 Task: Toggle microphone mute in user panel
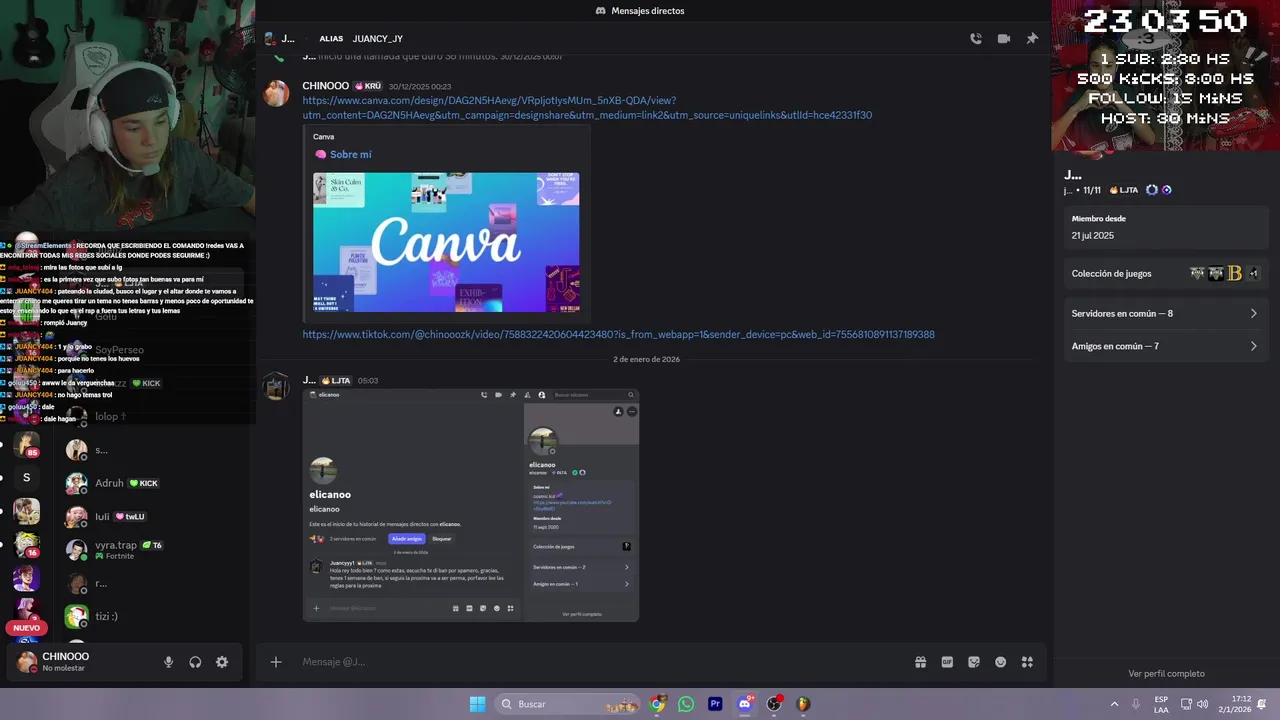(168, 662)
